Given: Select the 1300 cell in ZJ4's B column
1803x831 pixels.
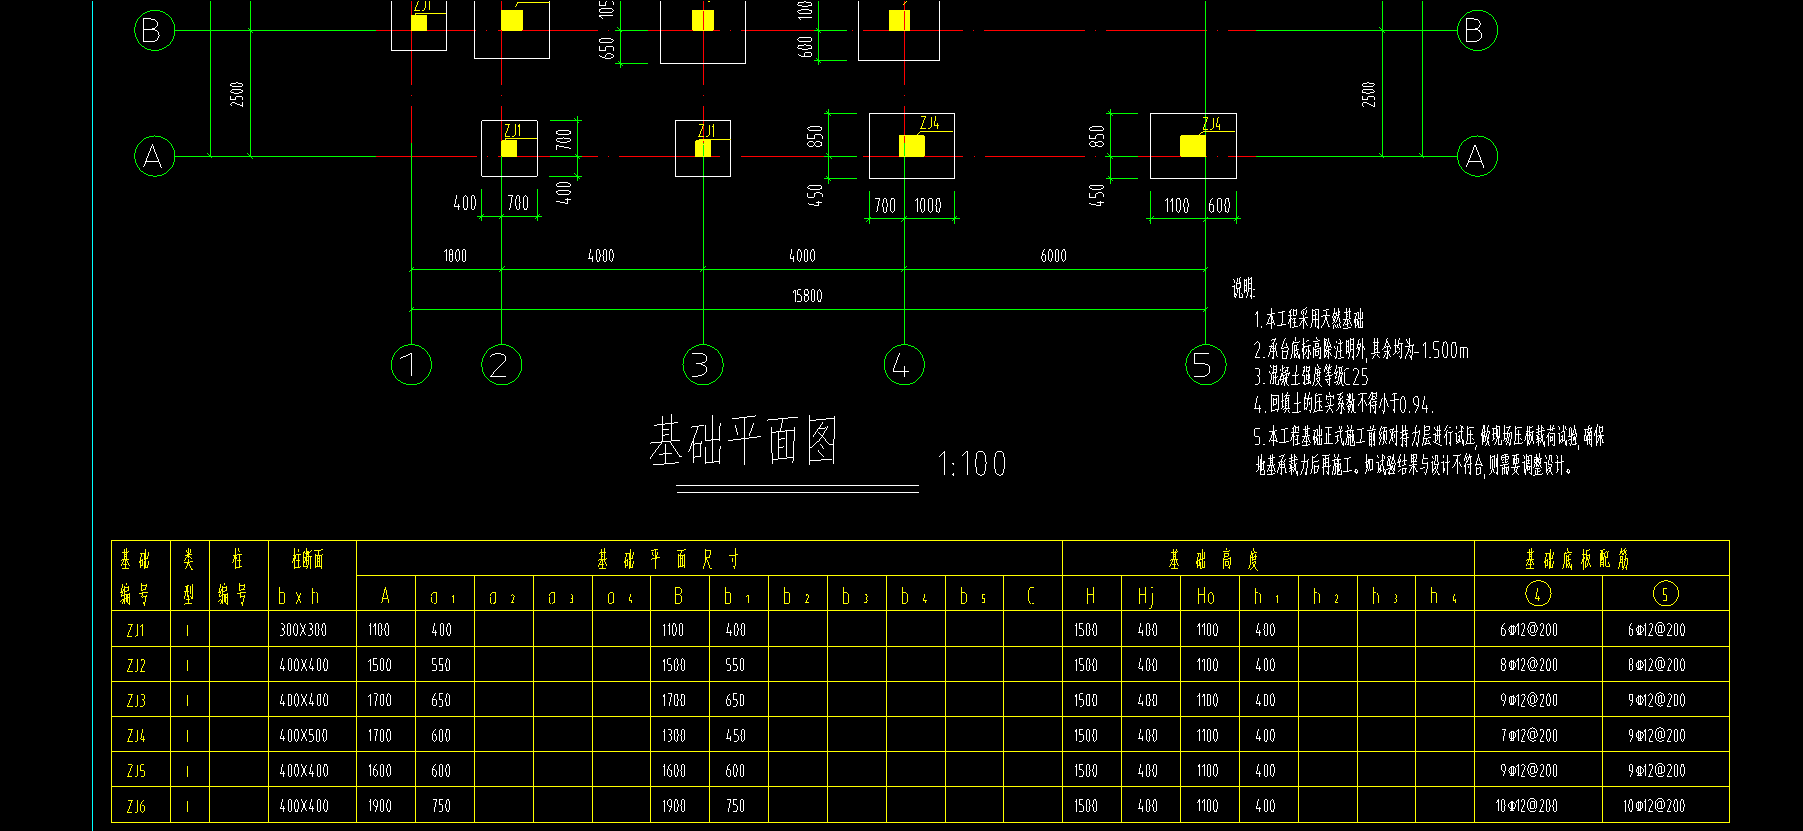Looking at the screenshot, I should [674, 735].
